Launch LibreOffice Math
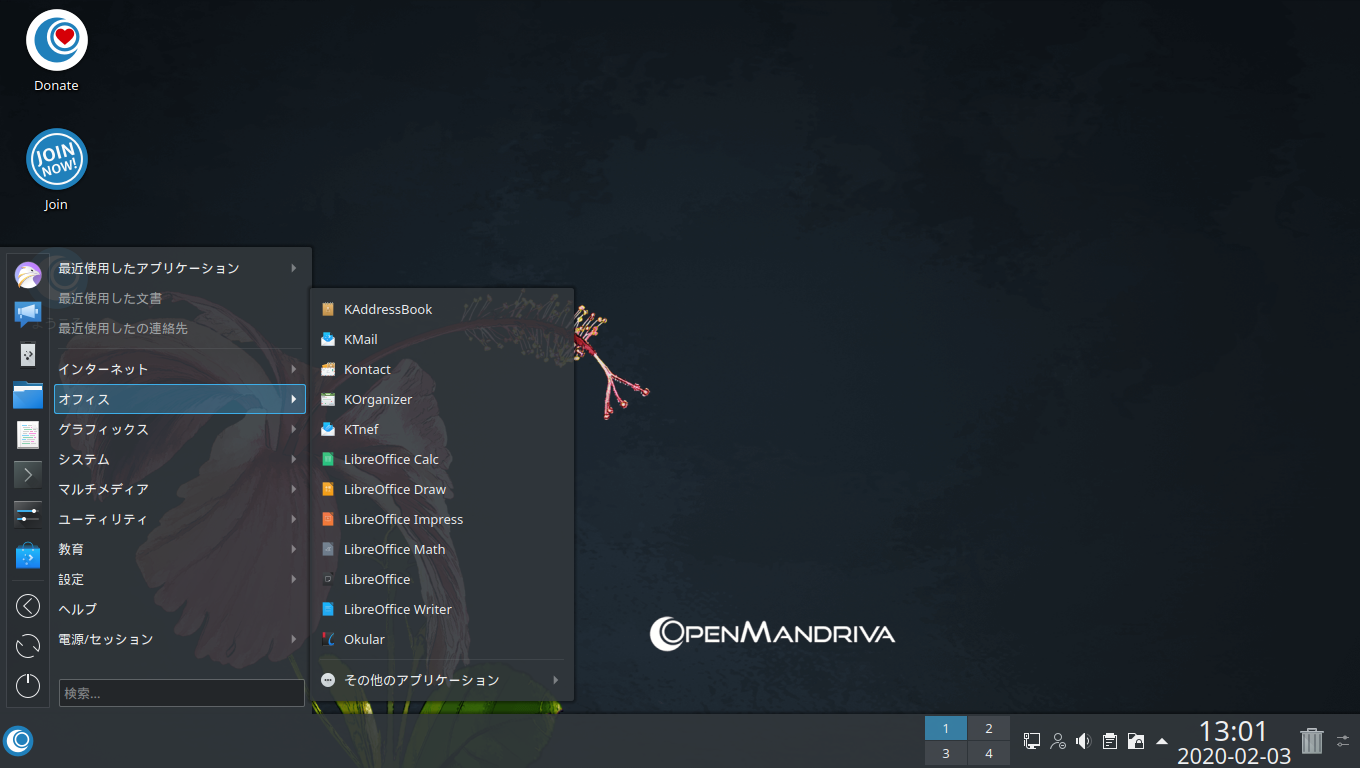 pyautogui.click(x=441, y=549)
